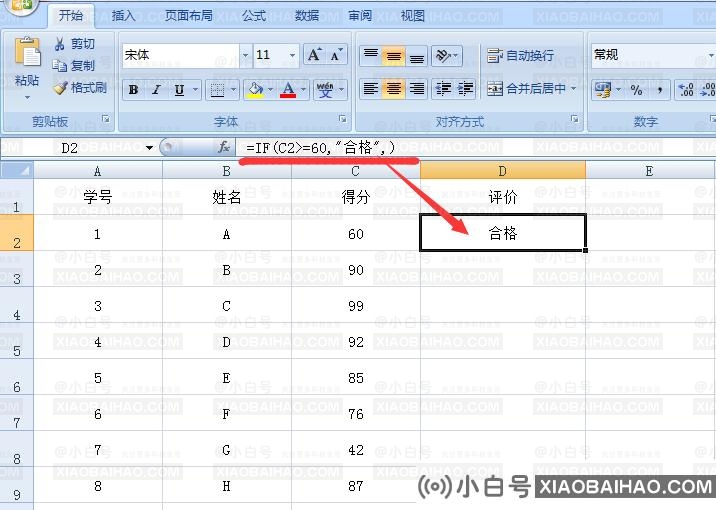716x510 pixels.
Task: Open font name 宋体 dropdown
Action: click(246, 55)
